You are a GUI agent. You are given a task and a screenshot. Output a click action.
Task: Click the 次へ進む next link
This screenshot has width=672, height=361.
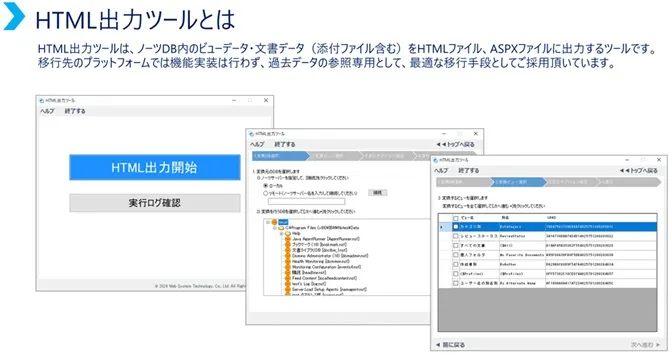coord(645,345)
